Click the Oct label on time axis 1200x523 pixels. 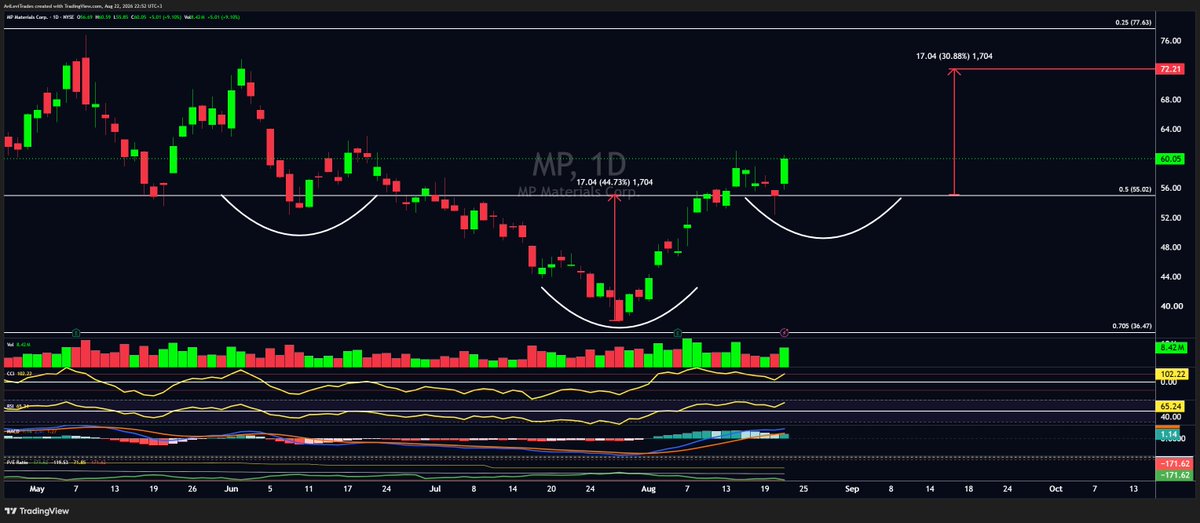coord(1055,491)
